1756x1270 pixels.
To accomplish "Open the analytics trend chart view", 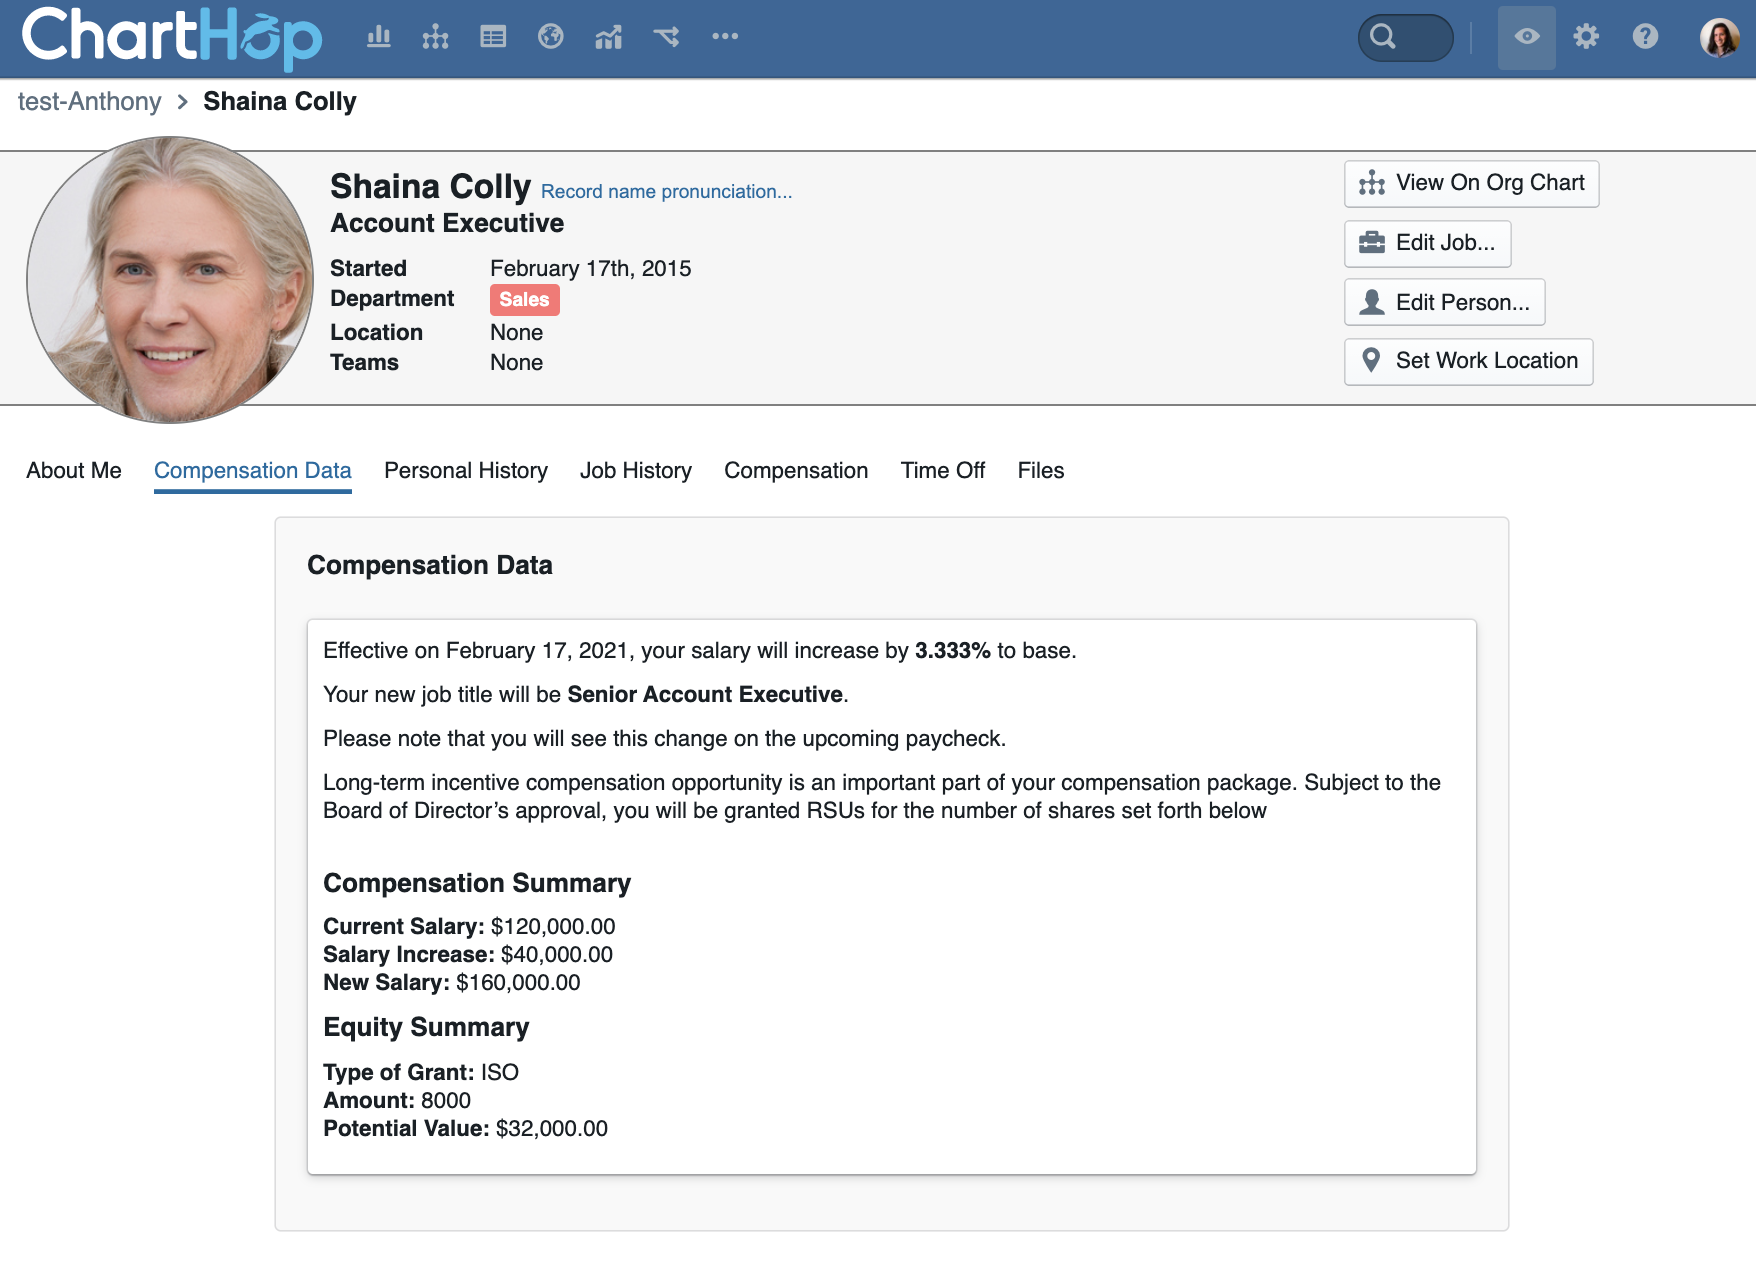I will pyautogui.click(x=608, y=37).
